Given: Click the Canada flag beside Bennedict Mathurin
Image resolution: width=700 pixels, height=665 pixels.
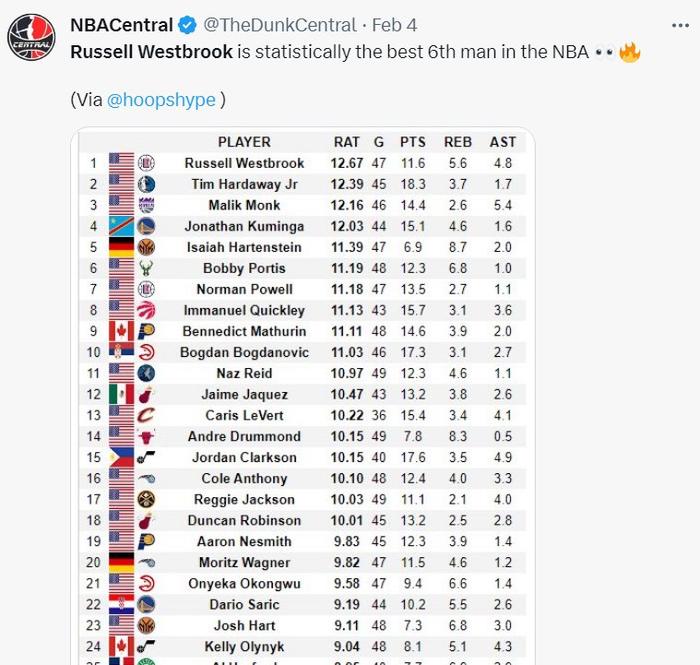Looking at the screenshot, I should 121,331.
